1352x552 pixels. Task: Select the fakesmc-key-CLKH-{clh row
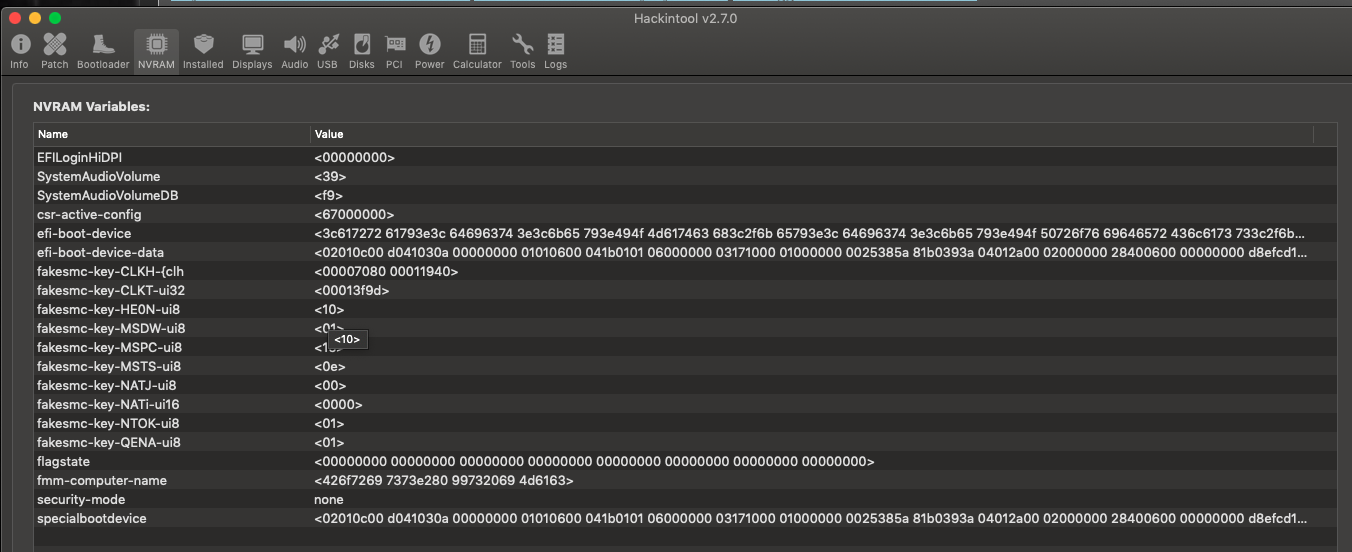point(685,272)
